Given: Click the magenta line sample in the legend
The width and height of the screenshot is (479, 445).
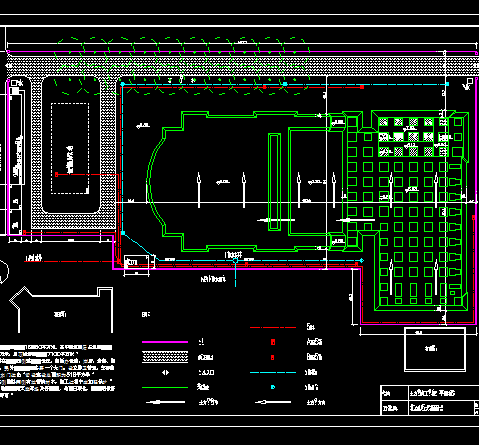Looking at the screenshot, I should pos(165,342).
